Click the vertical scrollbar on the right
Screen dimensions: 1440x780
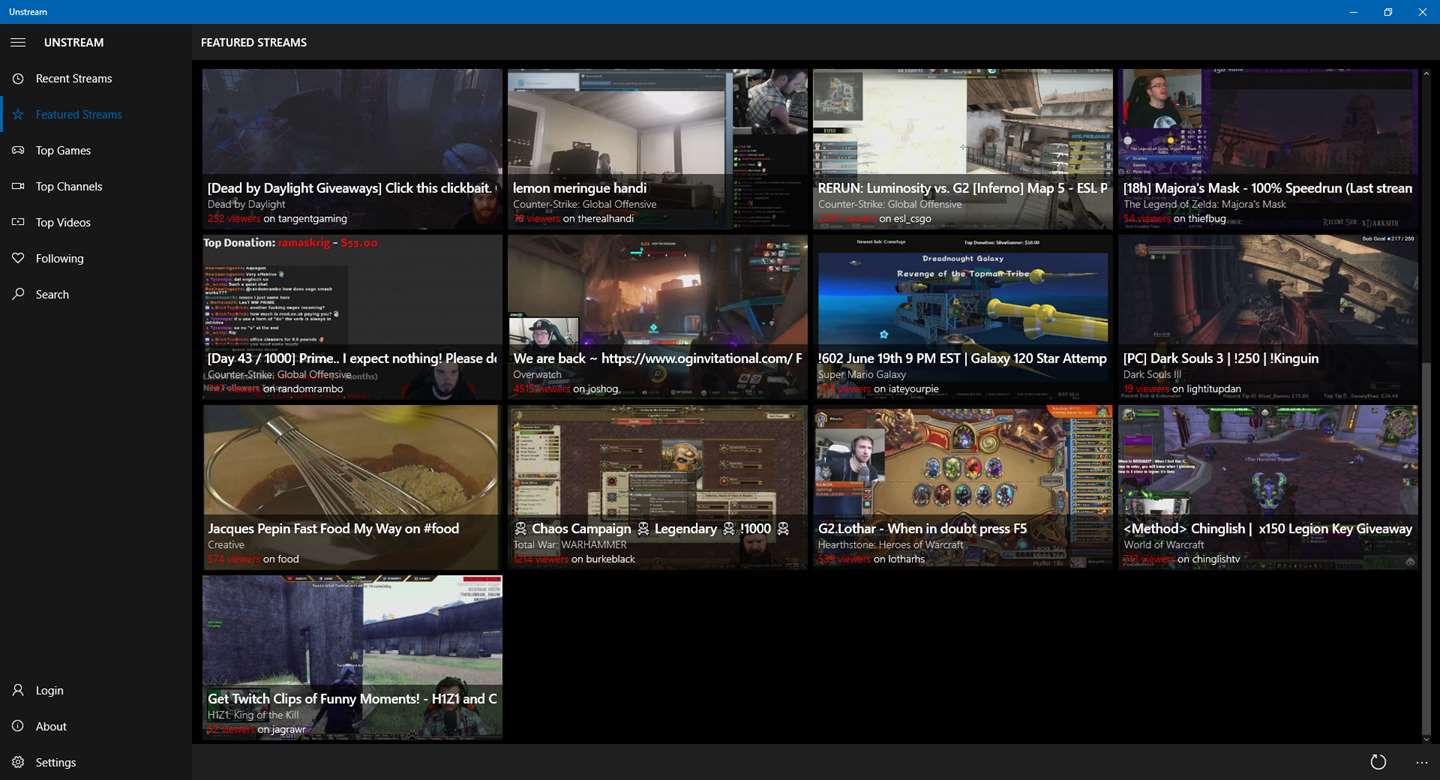point(1426,548)
